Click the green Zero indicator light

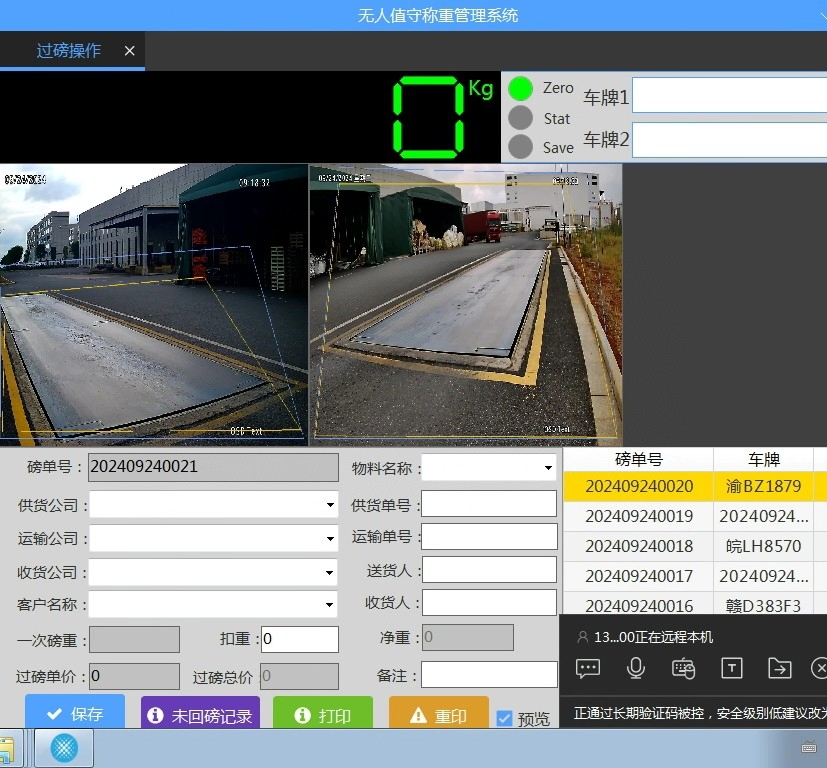click(x=520, y=88)
